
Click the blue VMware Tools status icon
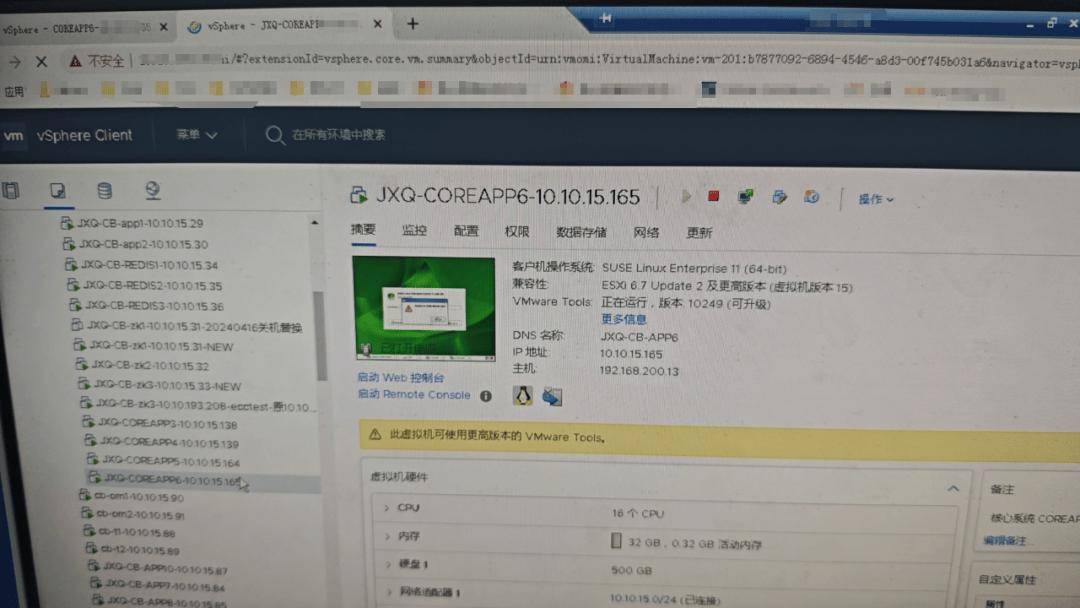click(552, 396)
